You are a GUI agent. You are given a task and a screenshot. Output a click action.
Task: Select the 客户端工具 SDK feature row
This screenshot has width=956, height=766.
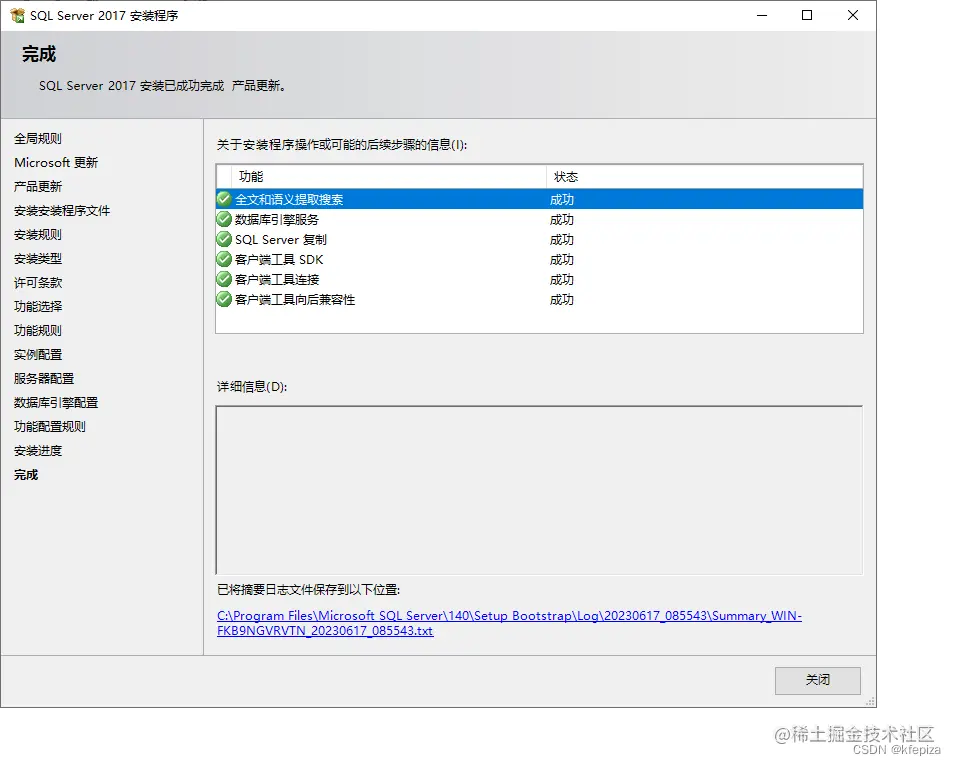(540, 259)
